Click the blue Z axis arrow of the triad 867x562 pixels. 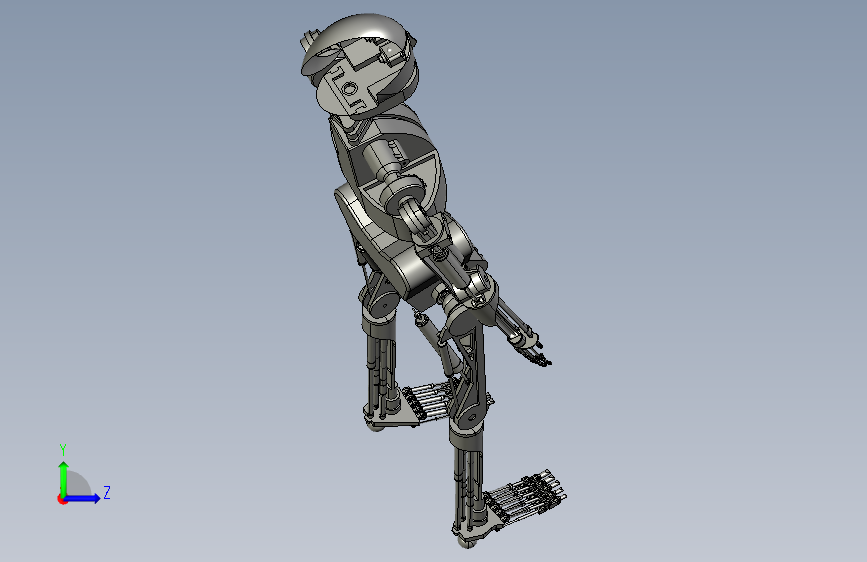pyautogui.click(x=83, y=498)
